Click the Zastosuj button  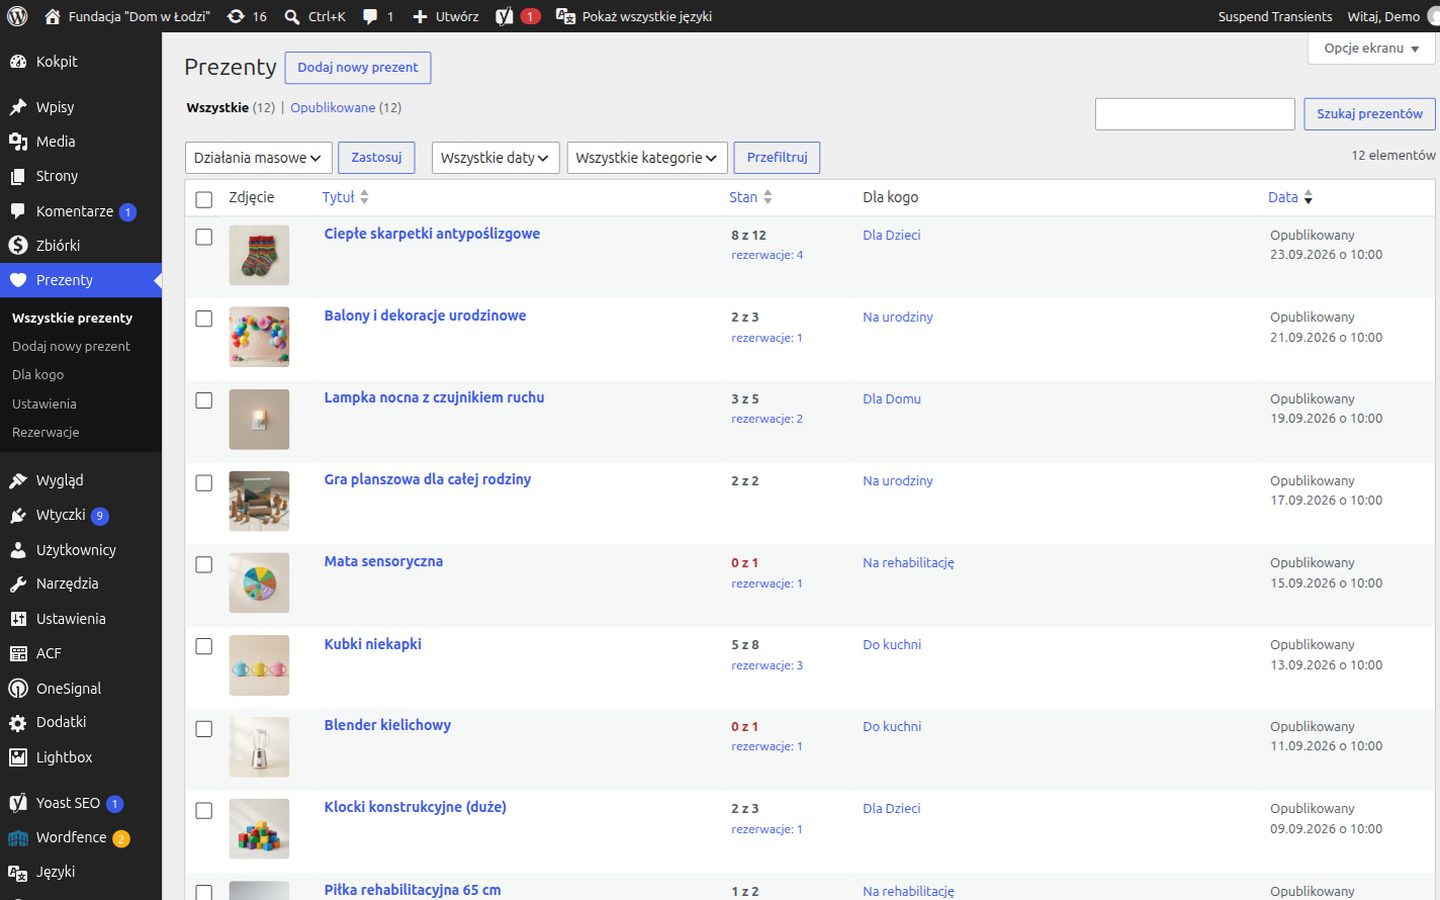click(376, 158)
